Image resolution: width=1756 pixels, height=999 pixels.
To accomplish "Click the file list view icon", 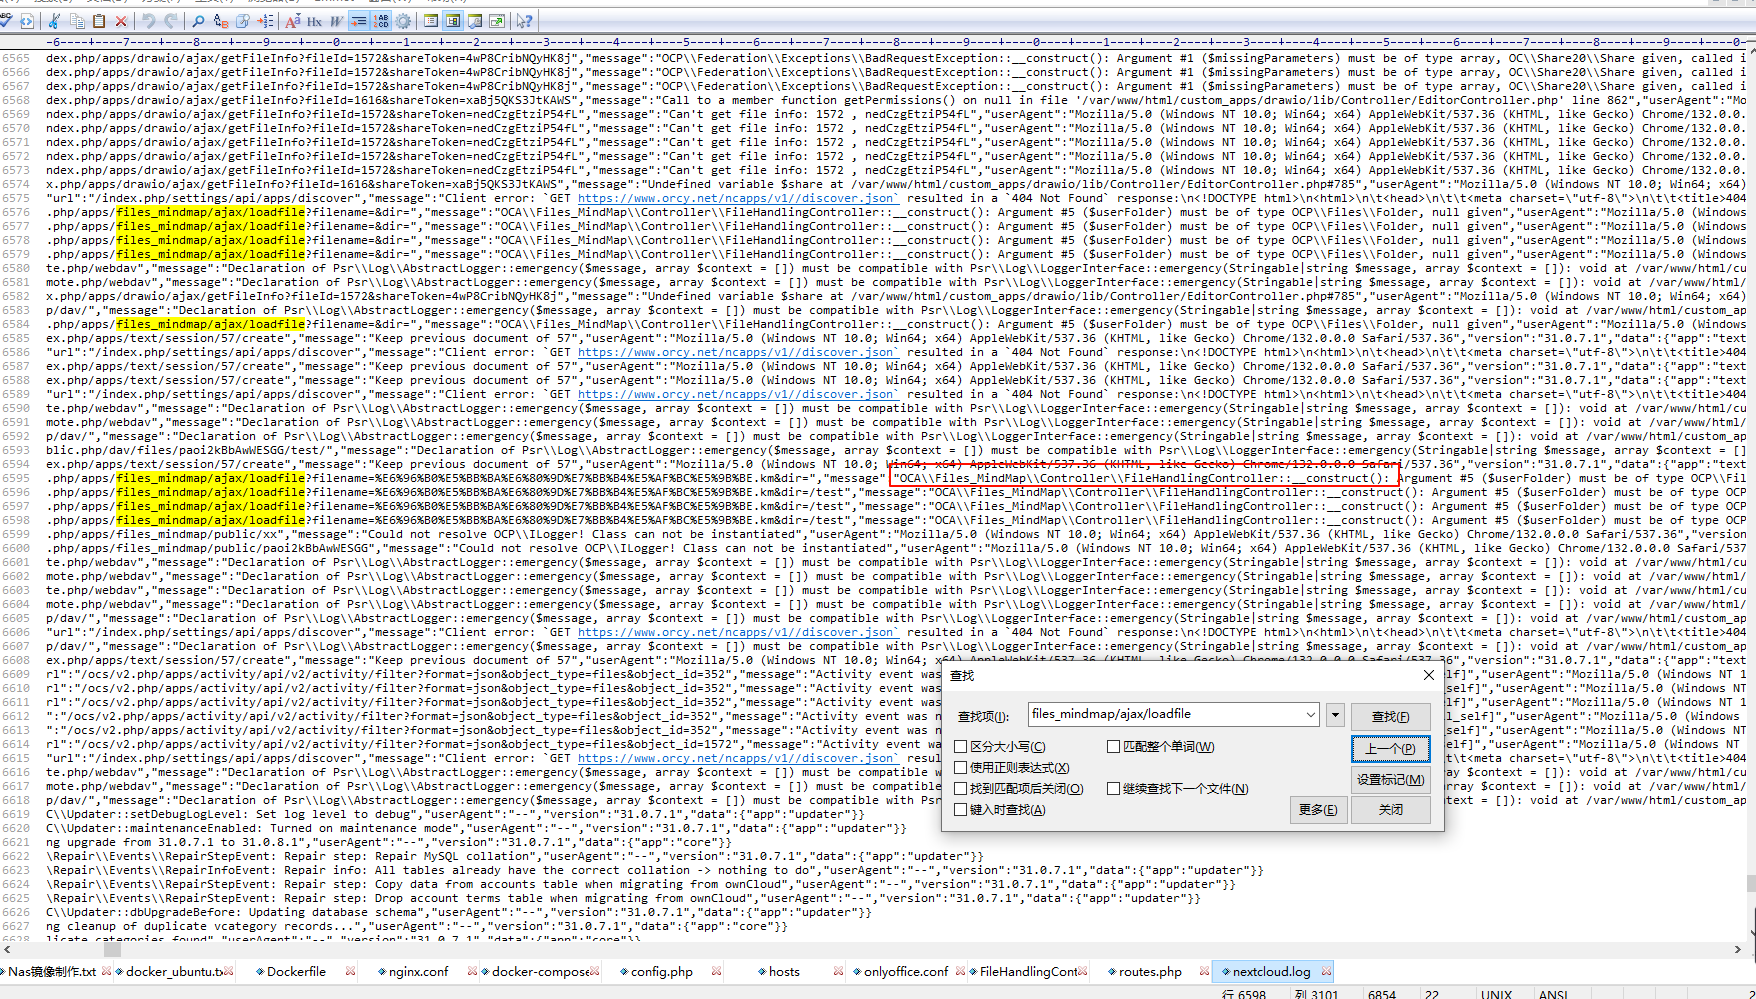I will [x=431, y=20].
